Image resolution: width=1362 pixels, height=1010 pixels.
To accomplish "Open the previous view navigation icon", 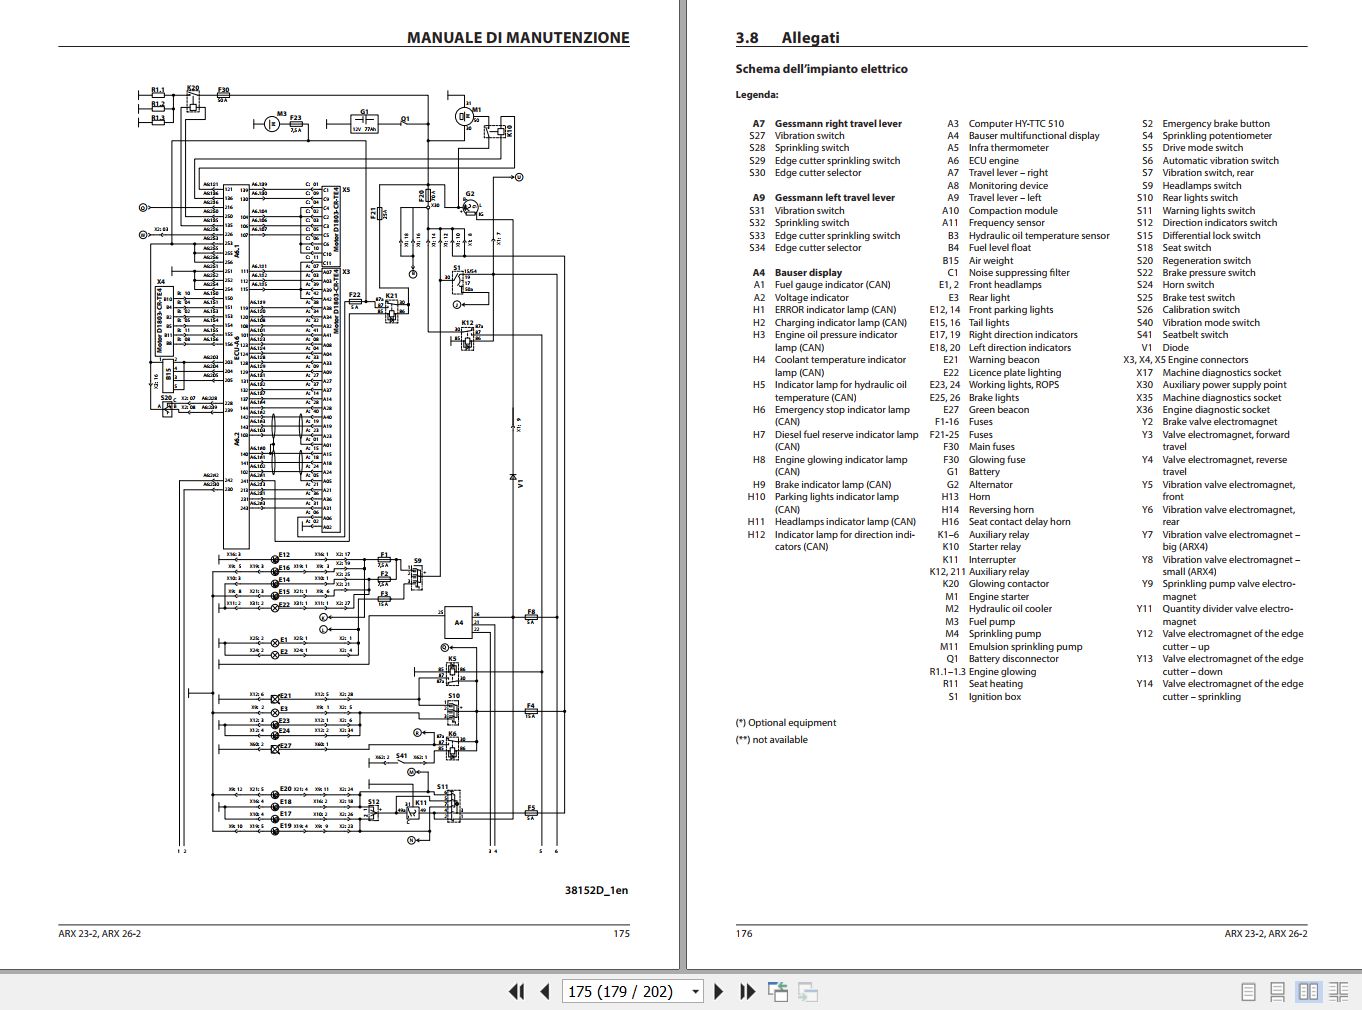I will coord(779,990).
